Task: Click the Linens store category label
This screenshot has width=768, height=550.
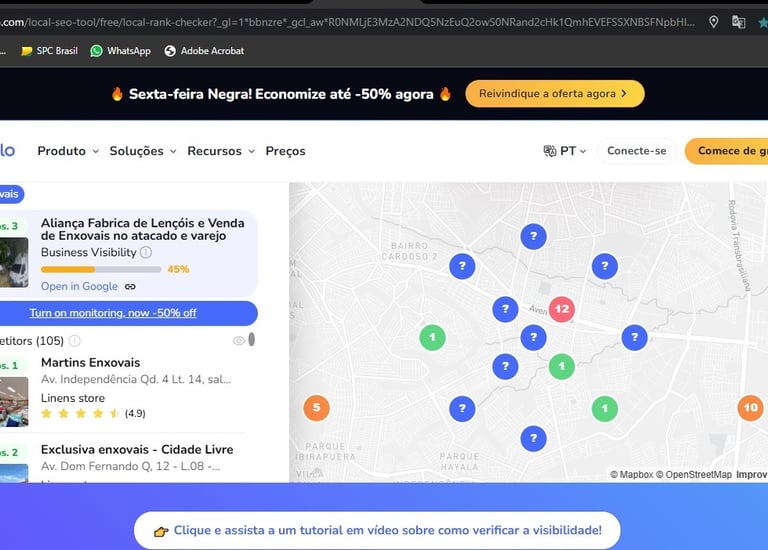Action: pyautogui.click(x=72, y=398)
